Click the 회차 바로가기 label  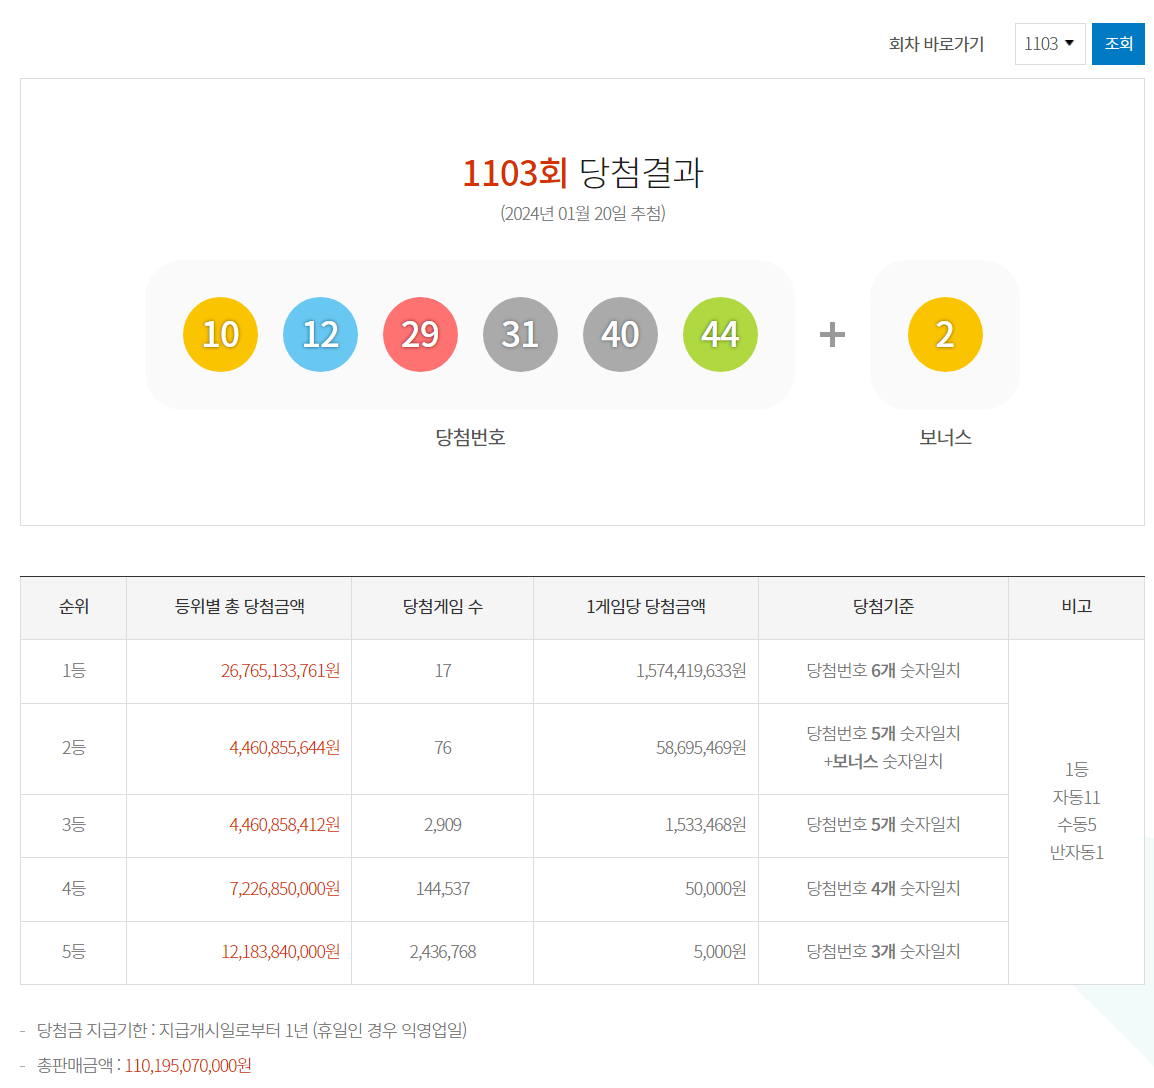coord(936,44)
